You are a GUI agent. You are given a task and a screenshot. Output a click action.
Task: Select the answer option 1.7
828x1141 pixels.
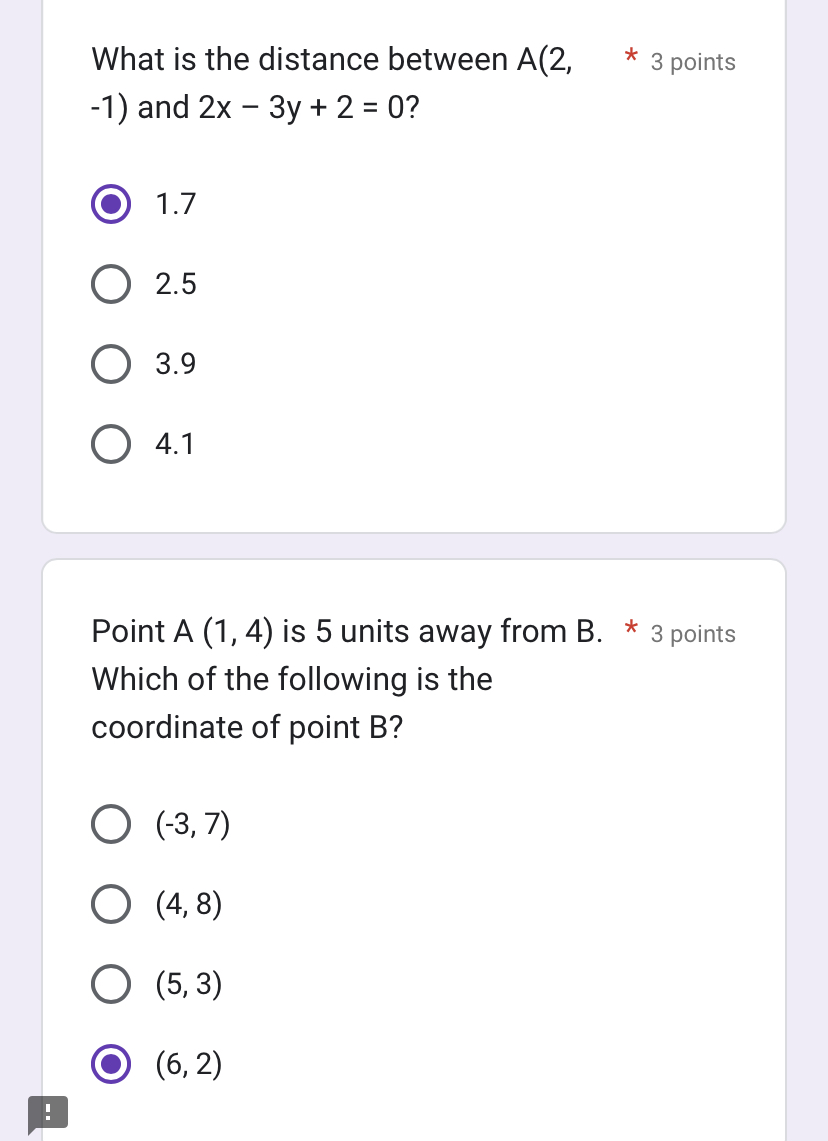[x=111, y=203]
